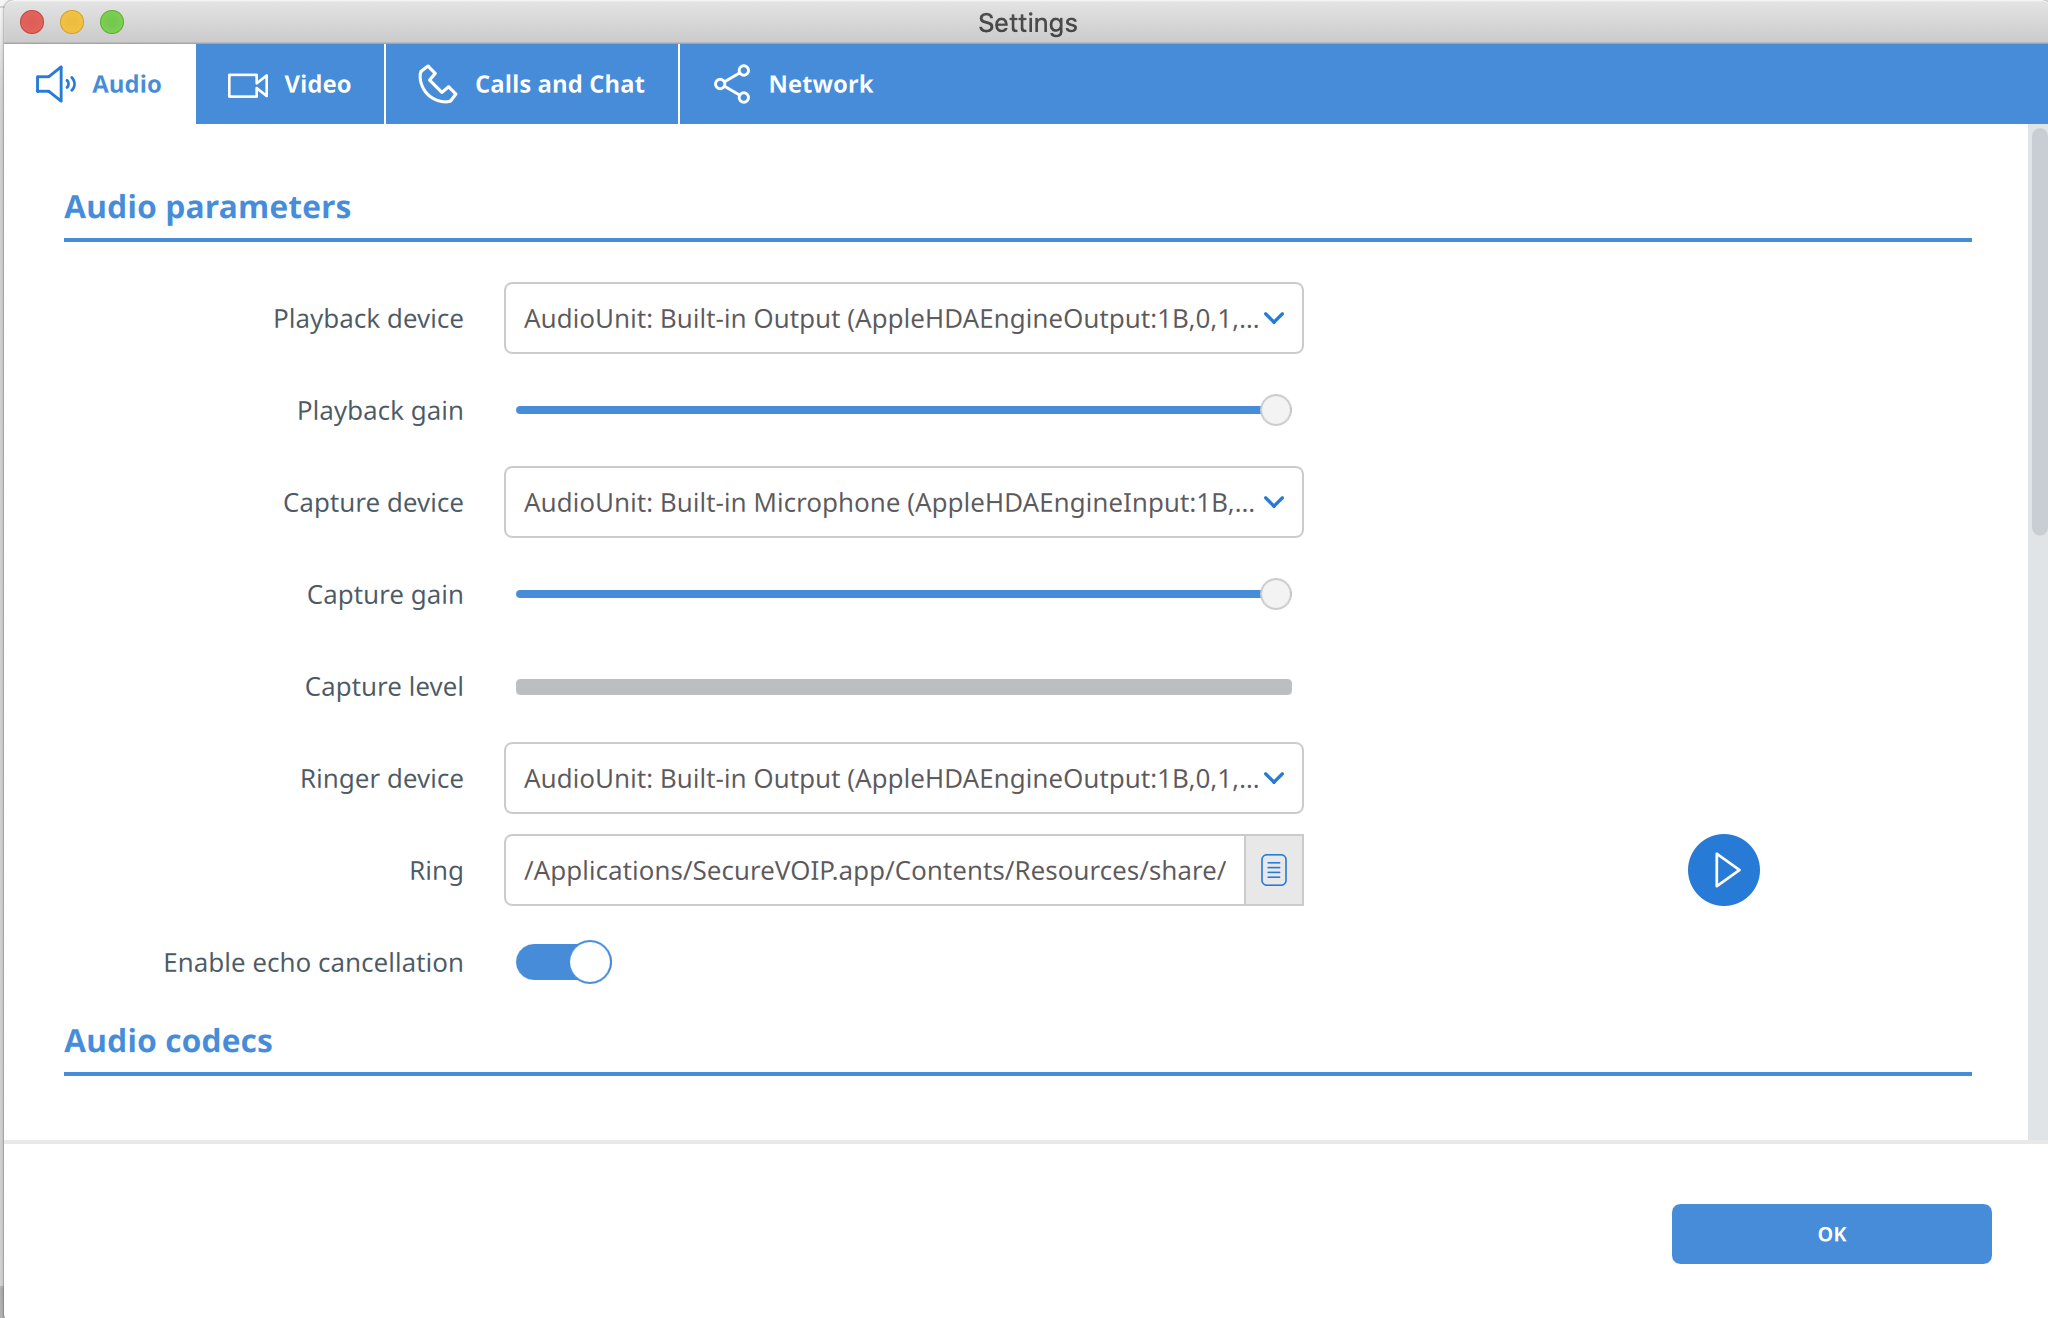Close the Settings window
2048x1318 pixels.
pyautogui.click(x=32, y=22)
